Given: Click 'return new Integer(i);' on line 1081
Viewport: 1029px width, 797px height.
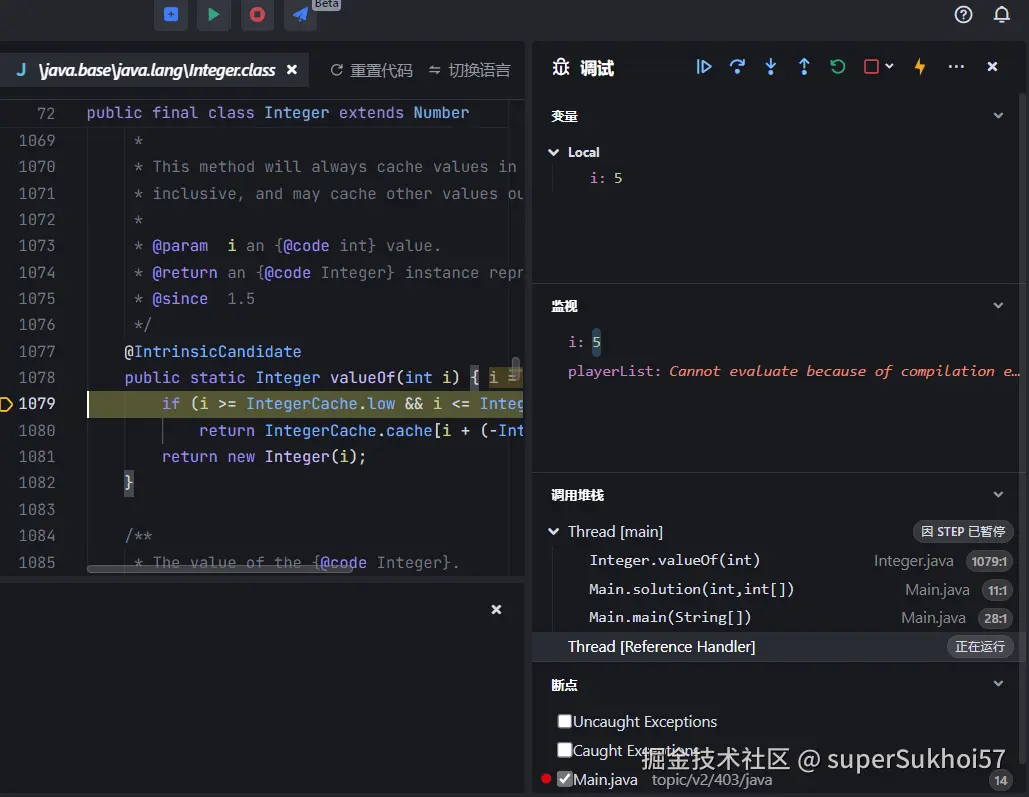Looking at the screenshot, I should [x=264, y=456].
